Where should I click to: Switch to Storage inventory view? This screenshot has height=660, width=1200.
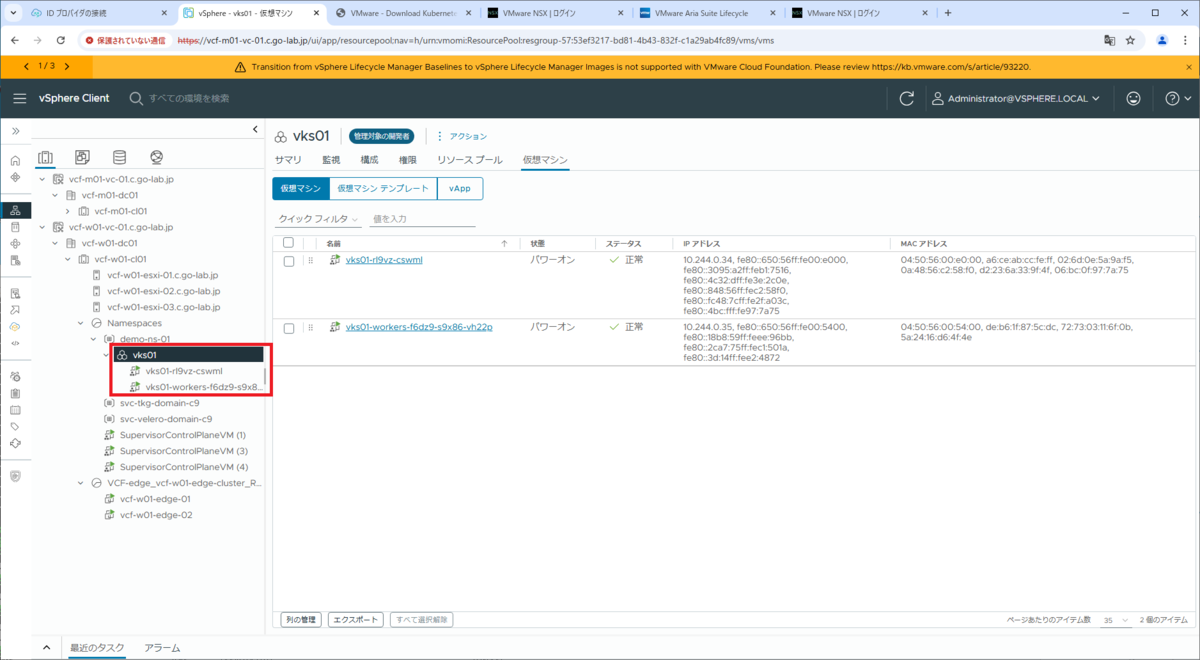[x=120, y=157]
